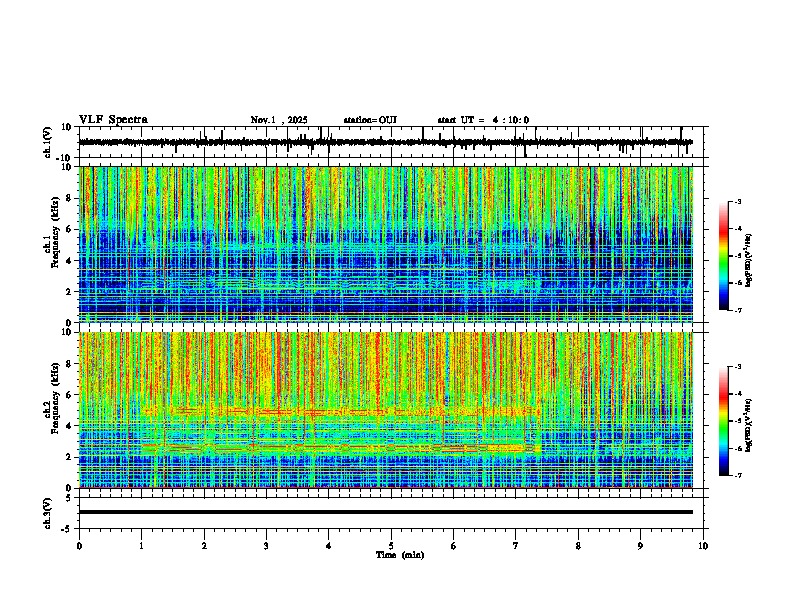Click the ch.2 color bar PSD unit label

pyautogui.click(x=748, y=426)
